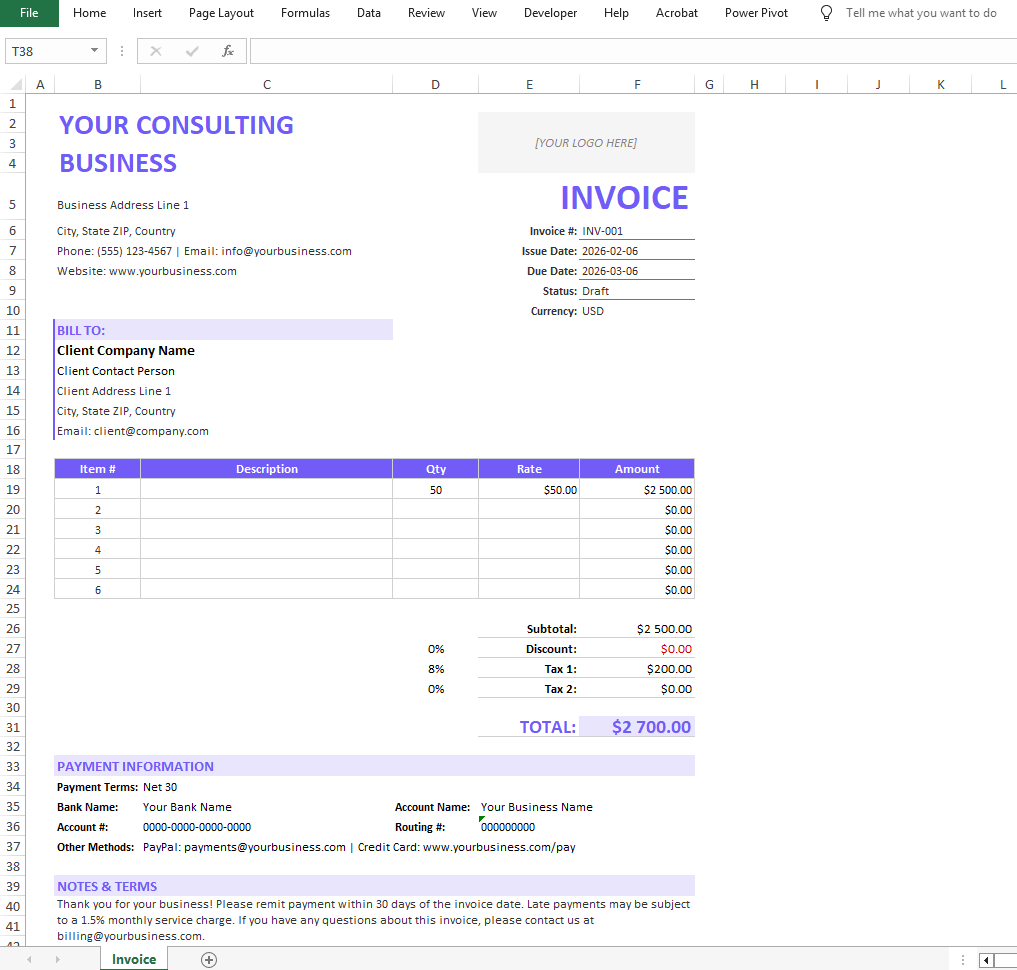Open the Power Pivot tab
The image size is (1017, 970).
click(x=755, y=13)
